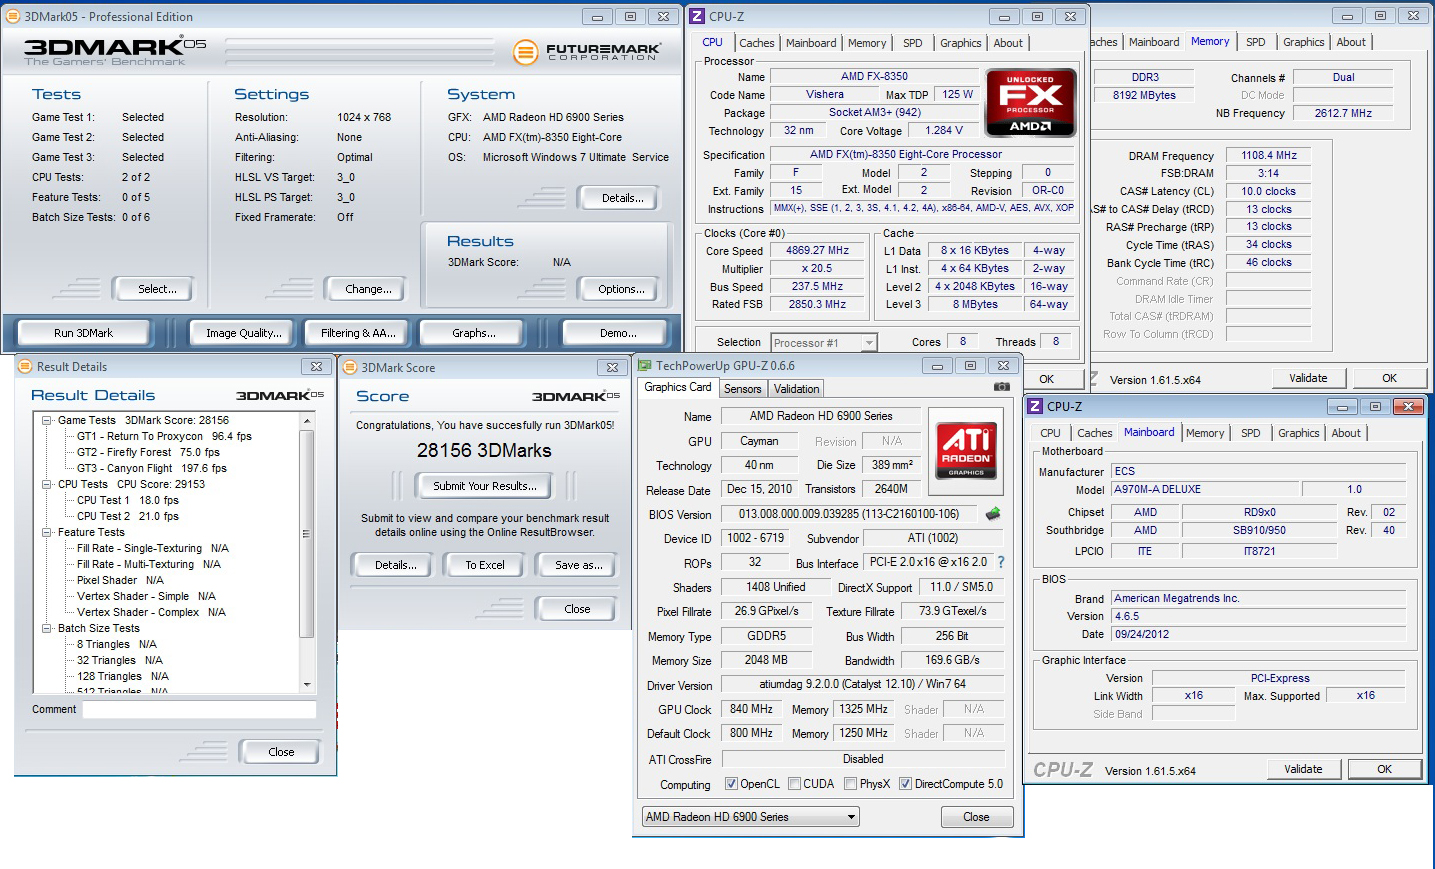Click the Comment input field
Image resolution: width=1435 pixels, height=869 pixels.
[x=199, y=709]
